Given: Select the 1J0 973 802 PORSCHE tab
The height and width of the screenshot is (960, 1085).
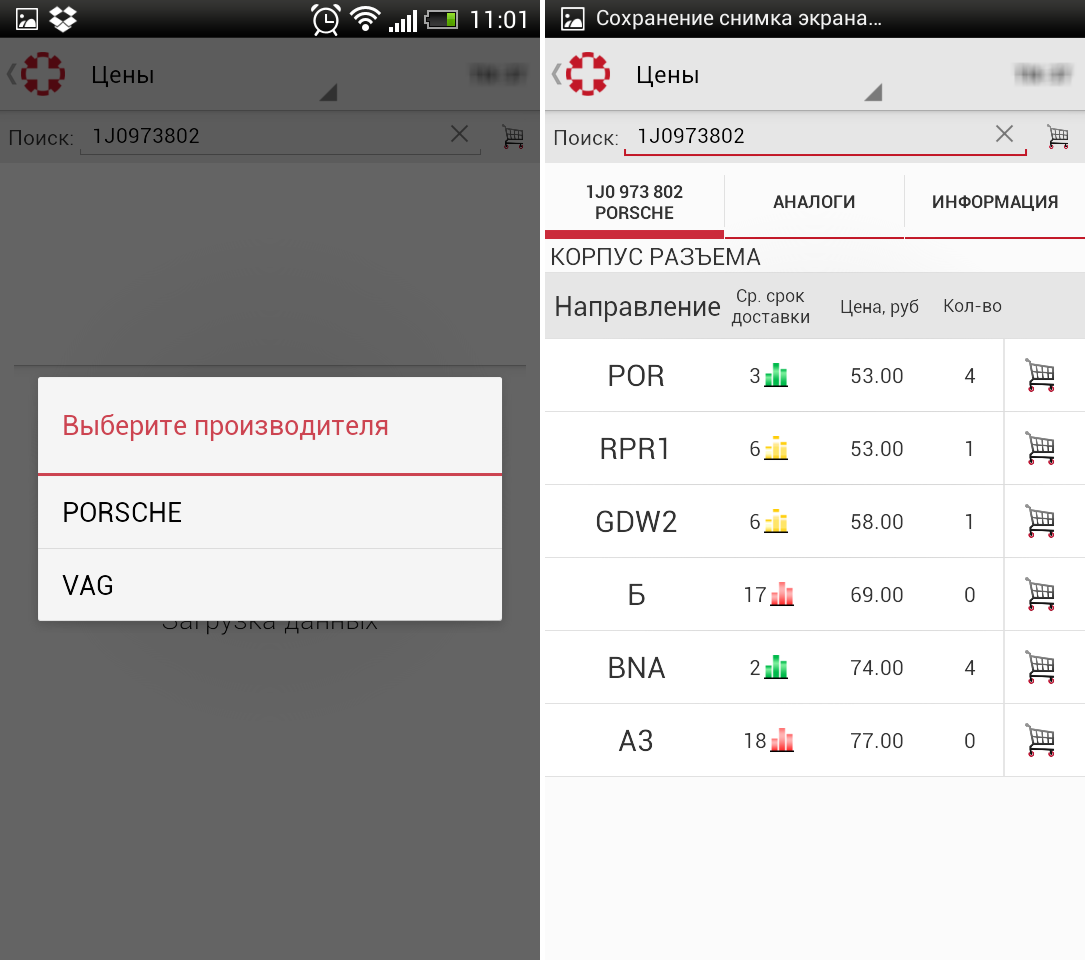Looking at the screenshot, I should tap(634, 202).
